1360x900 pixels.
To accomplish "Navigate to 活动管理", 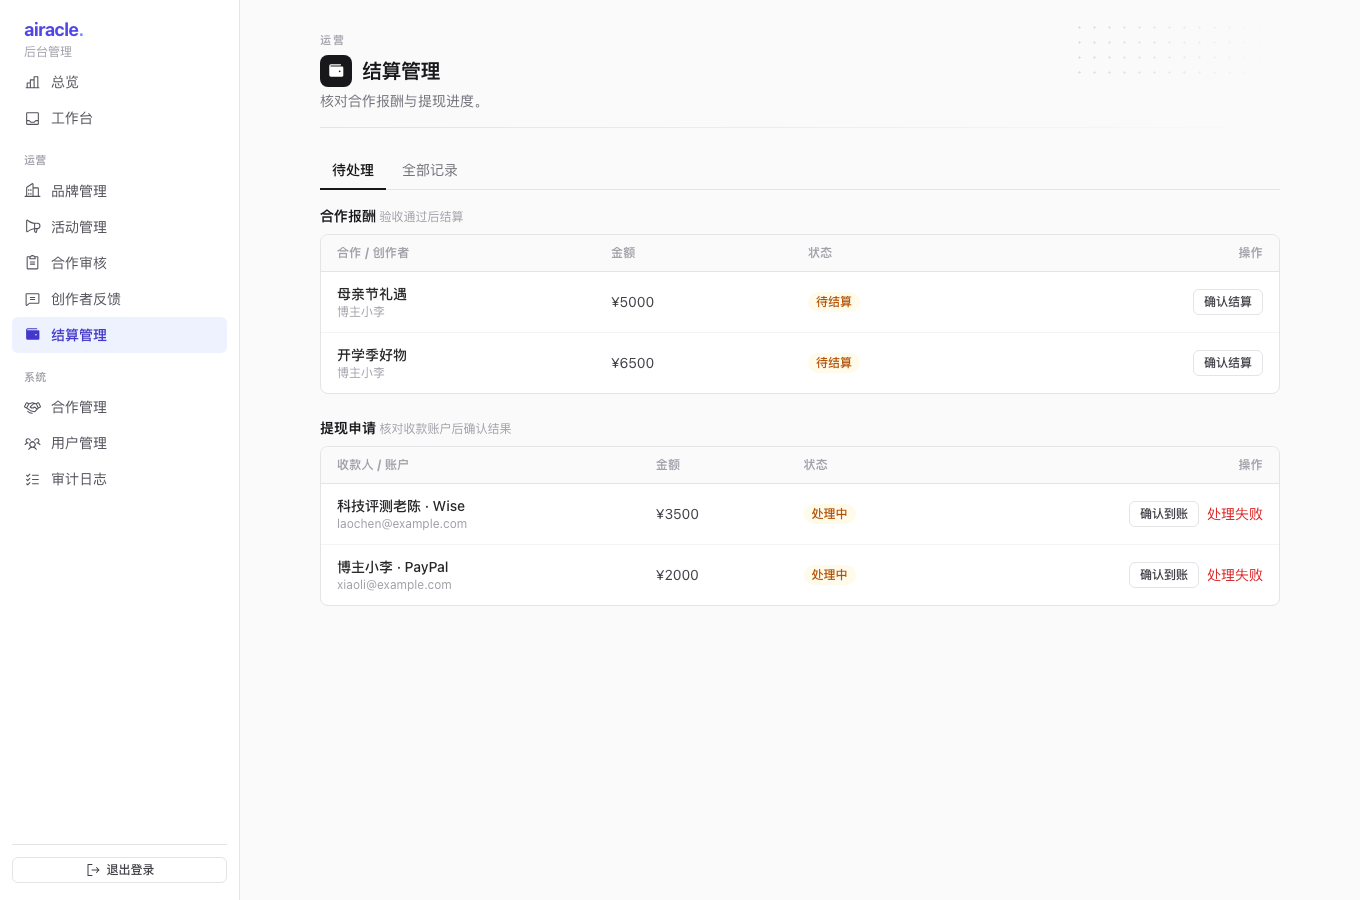I will pos(120,227).
